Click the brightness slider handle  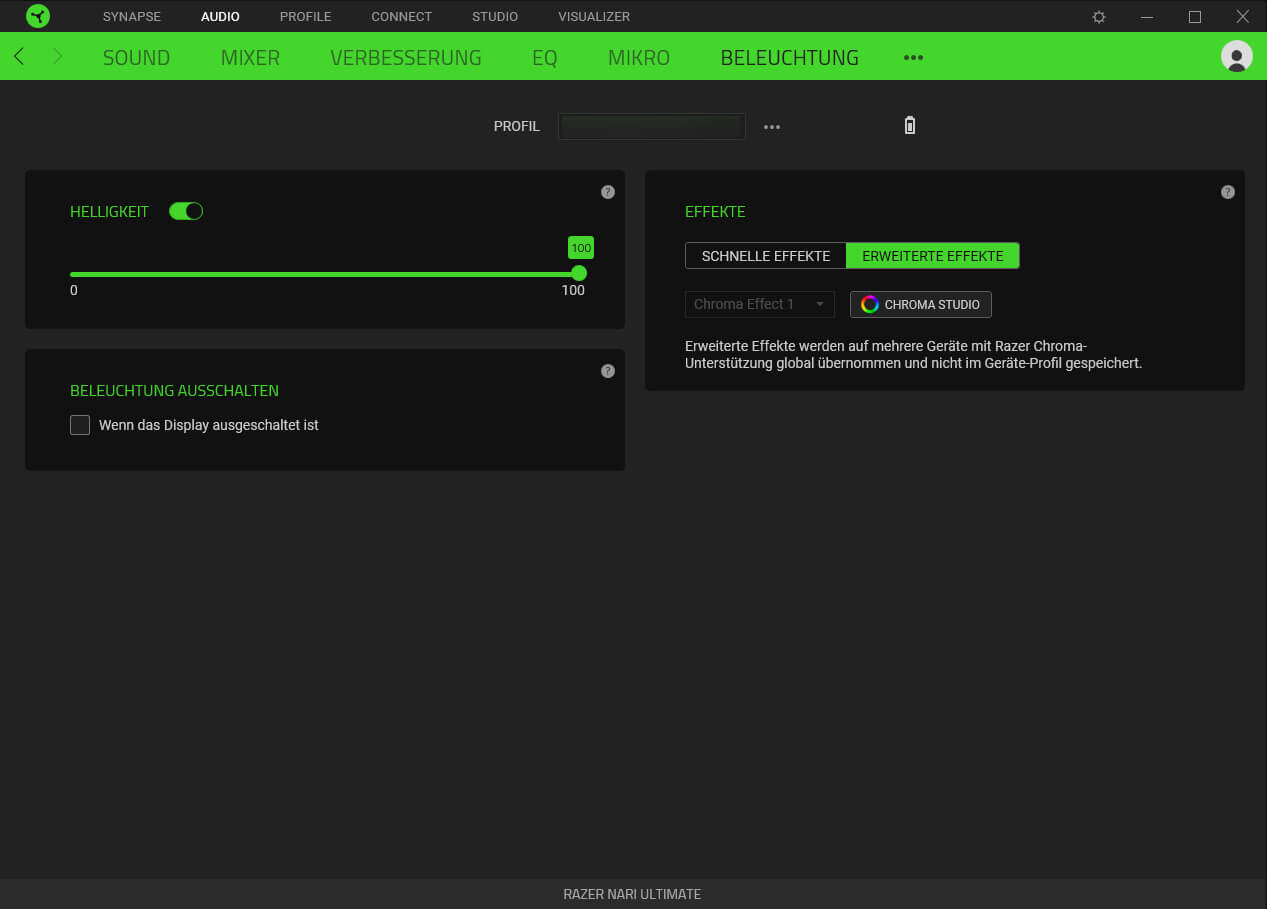point(579,273)
